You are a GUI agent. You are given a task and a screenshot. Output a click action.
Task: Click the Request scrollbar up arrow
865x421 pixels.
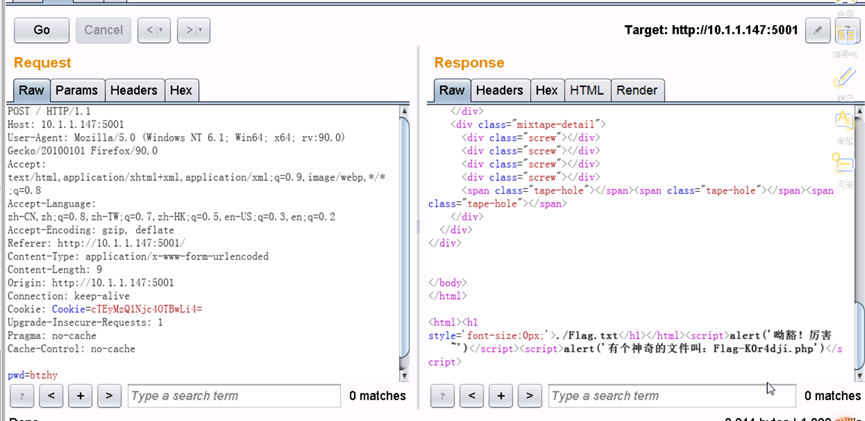point(404,110)
